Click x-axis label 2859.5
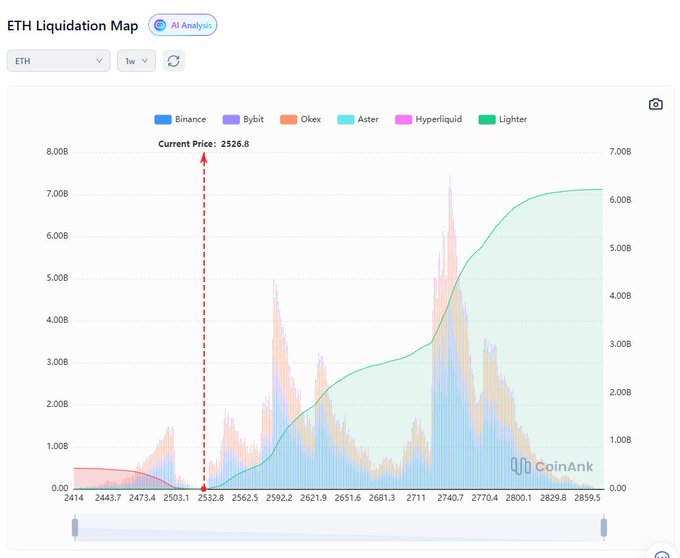The width and height of the screenshot is (680, 558). [587, 498]
